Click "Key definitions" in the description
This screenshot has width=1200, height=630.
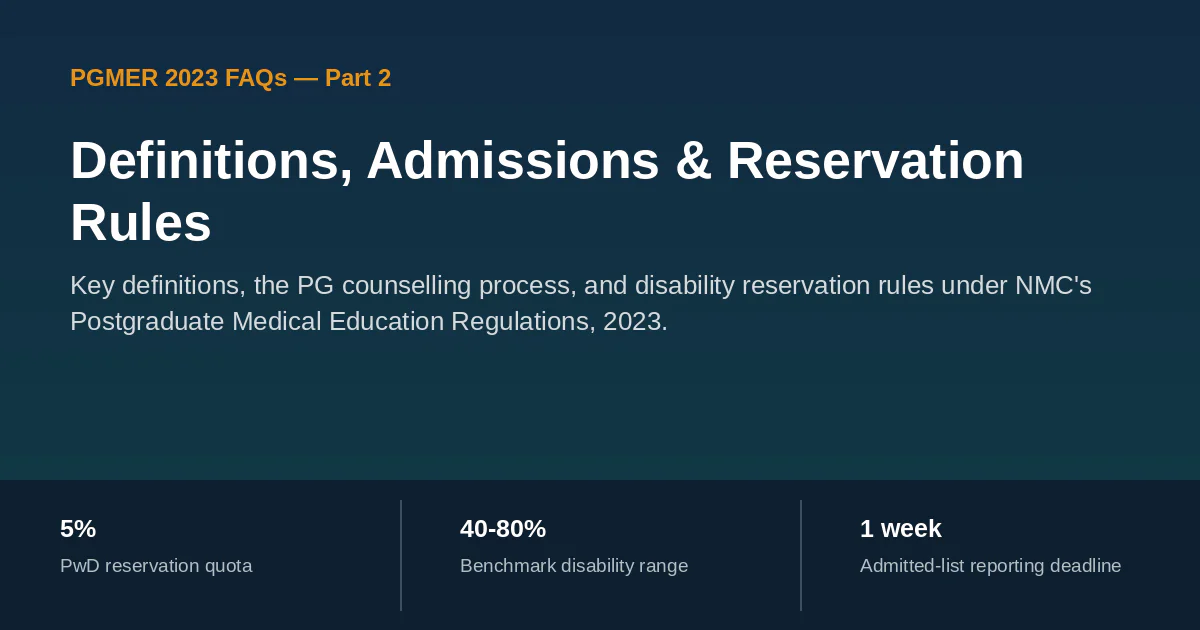pos(153,286)
